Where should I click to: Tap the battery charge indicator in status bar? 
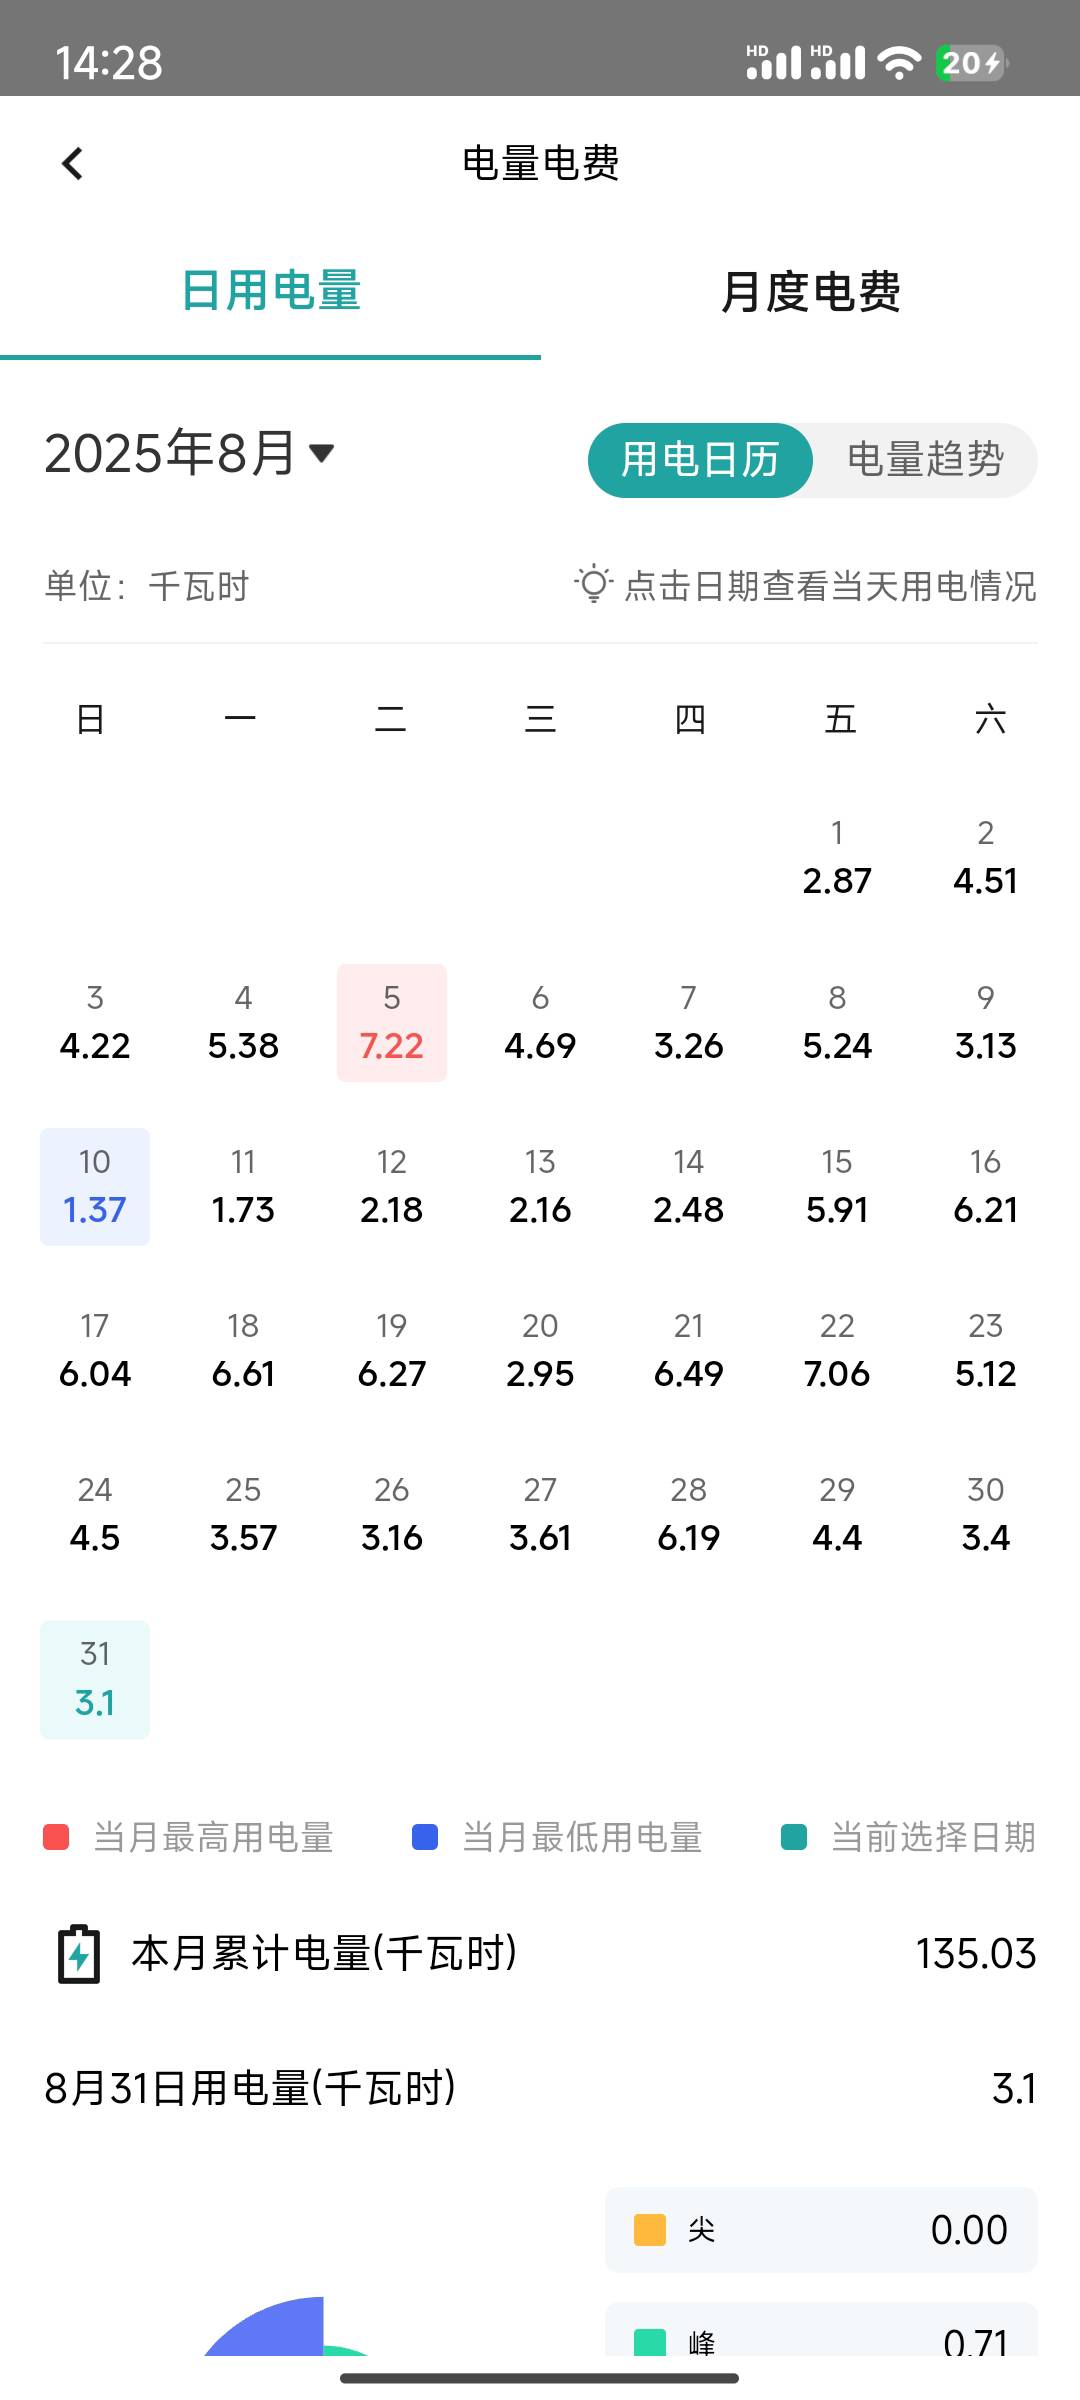pos(971,62)
